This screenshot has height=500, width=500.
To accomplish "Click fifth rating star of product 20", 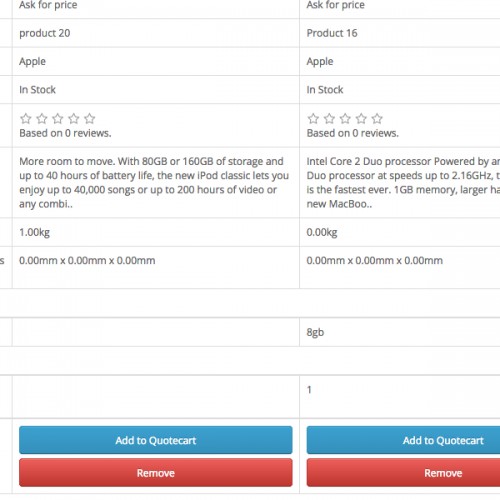I will pyautogui.click(x=90, y=119).
